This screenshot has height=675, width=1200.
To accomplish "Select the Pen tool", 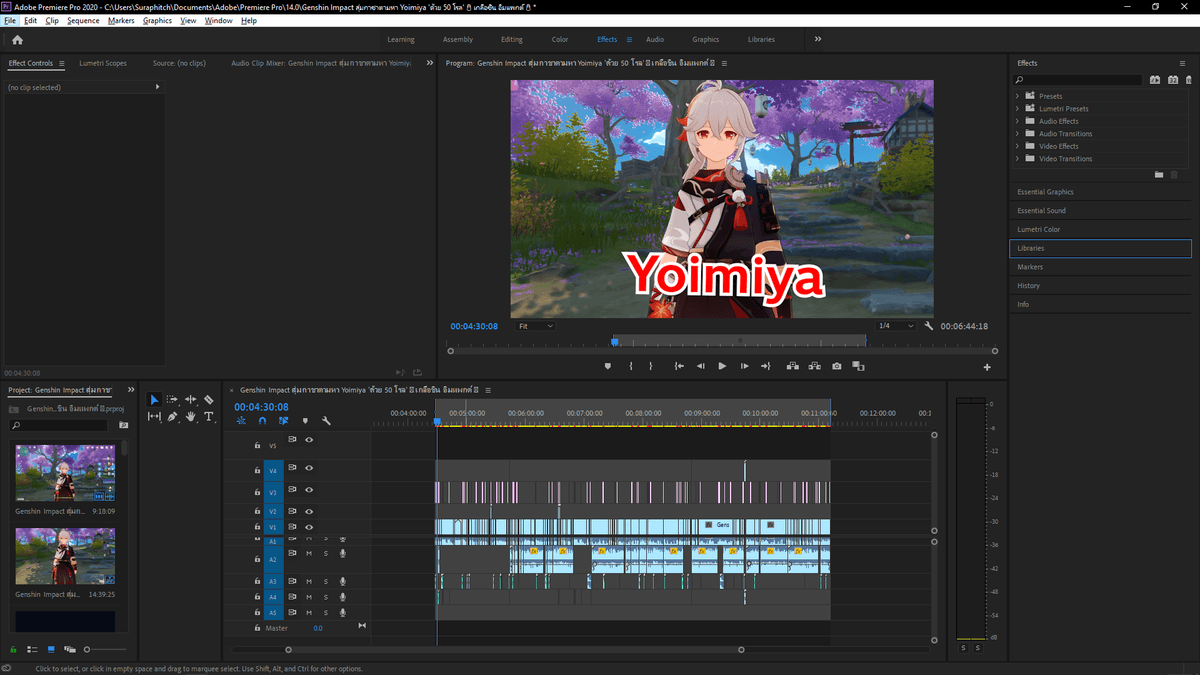I will point(172,417).
